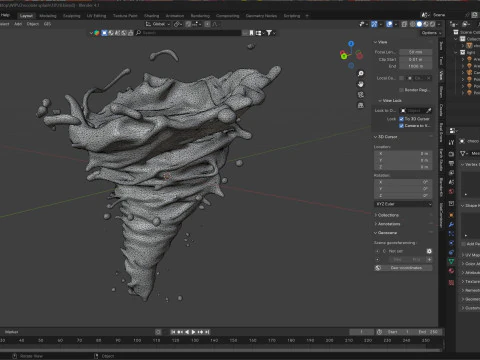Image resolution: width=480 pixels, height=360 pixels.
Task: Toggle the camera view icon
Action: pos(361,95)
